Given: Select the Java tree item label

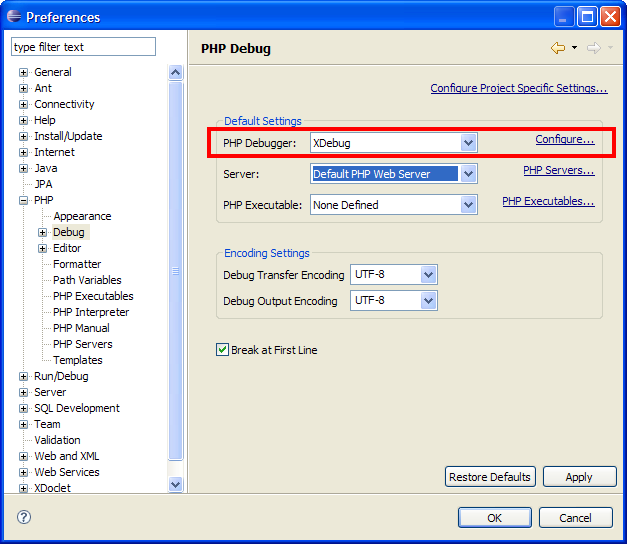Looking at the screenshot, I should pos(46,168).
